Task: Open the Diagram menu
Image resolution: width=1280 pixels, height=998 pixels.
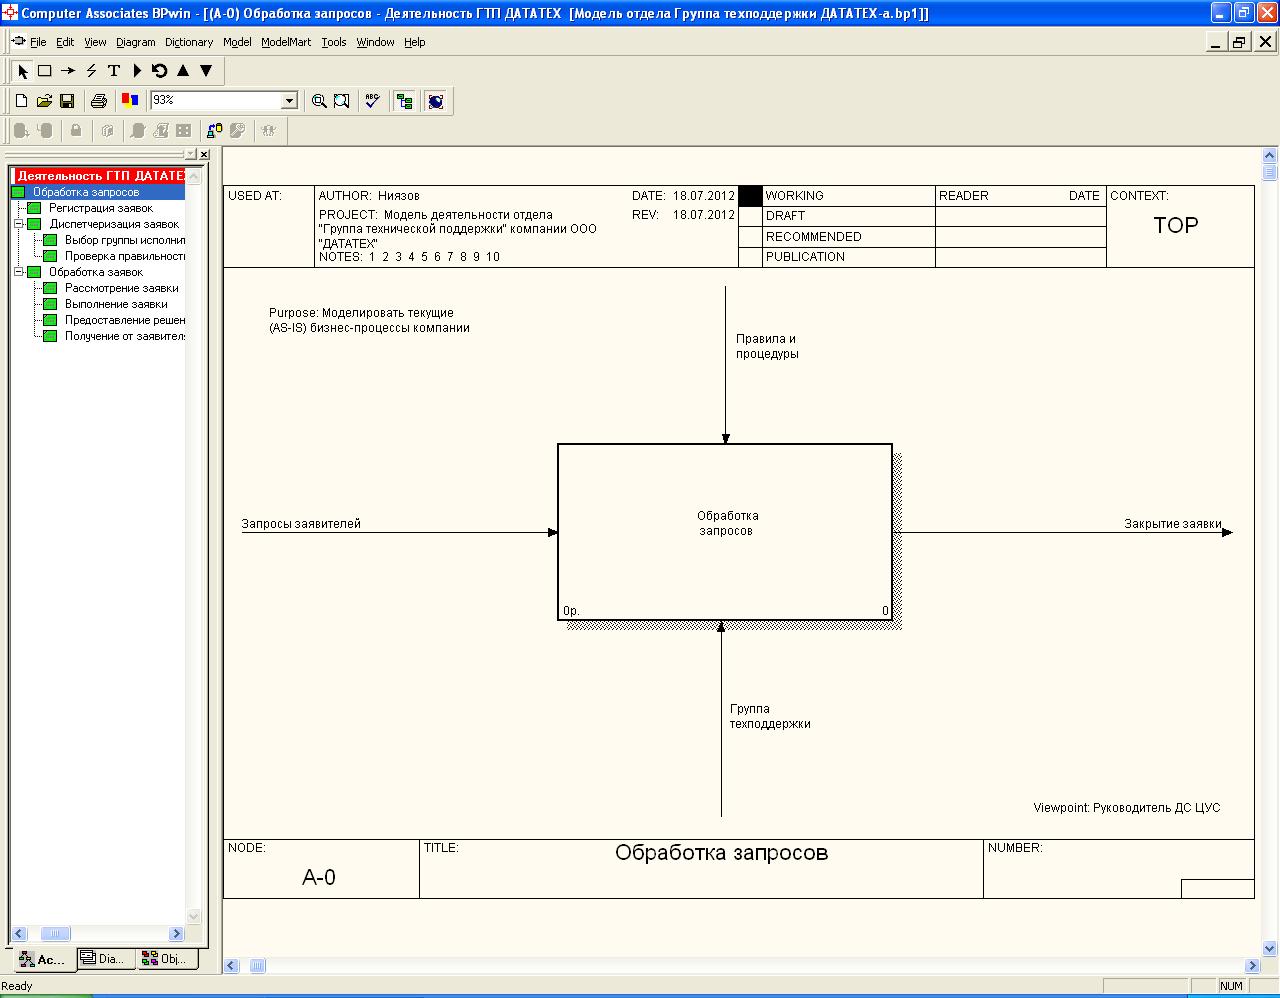Action: (x=136, y=42)
